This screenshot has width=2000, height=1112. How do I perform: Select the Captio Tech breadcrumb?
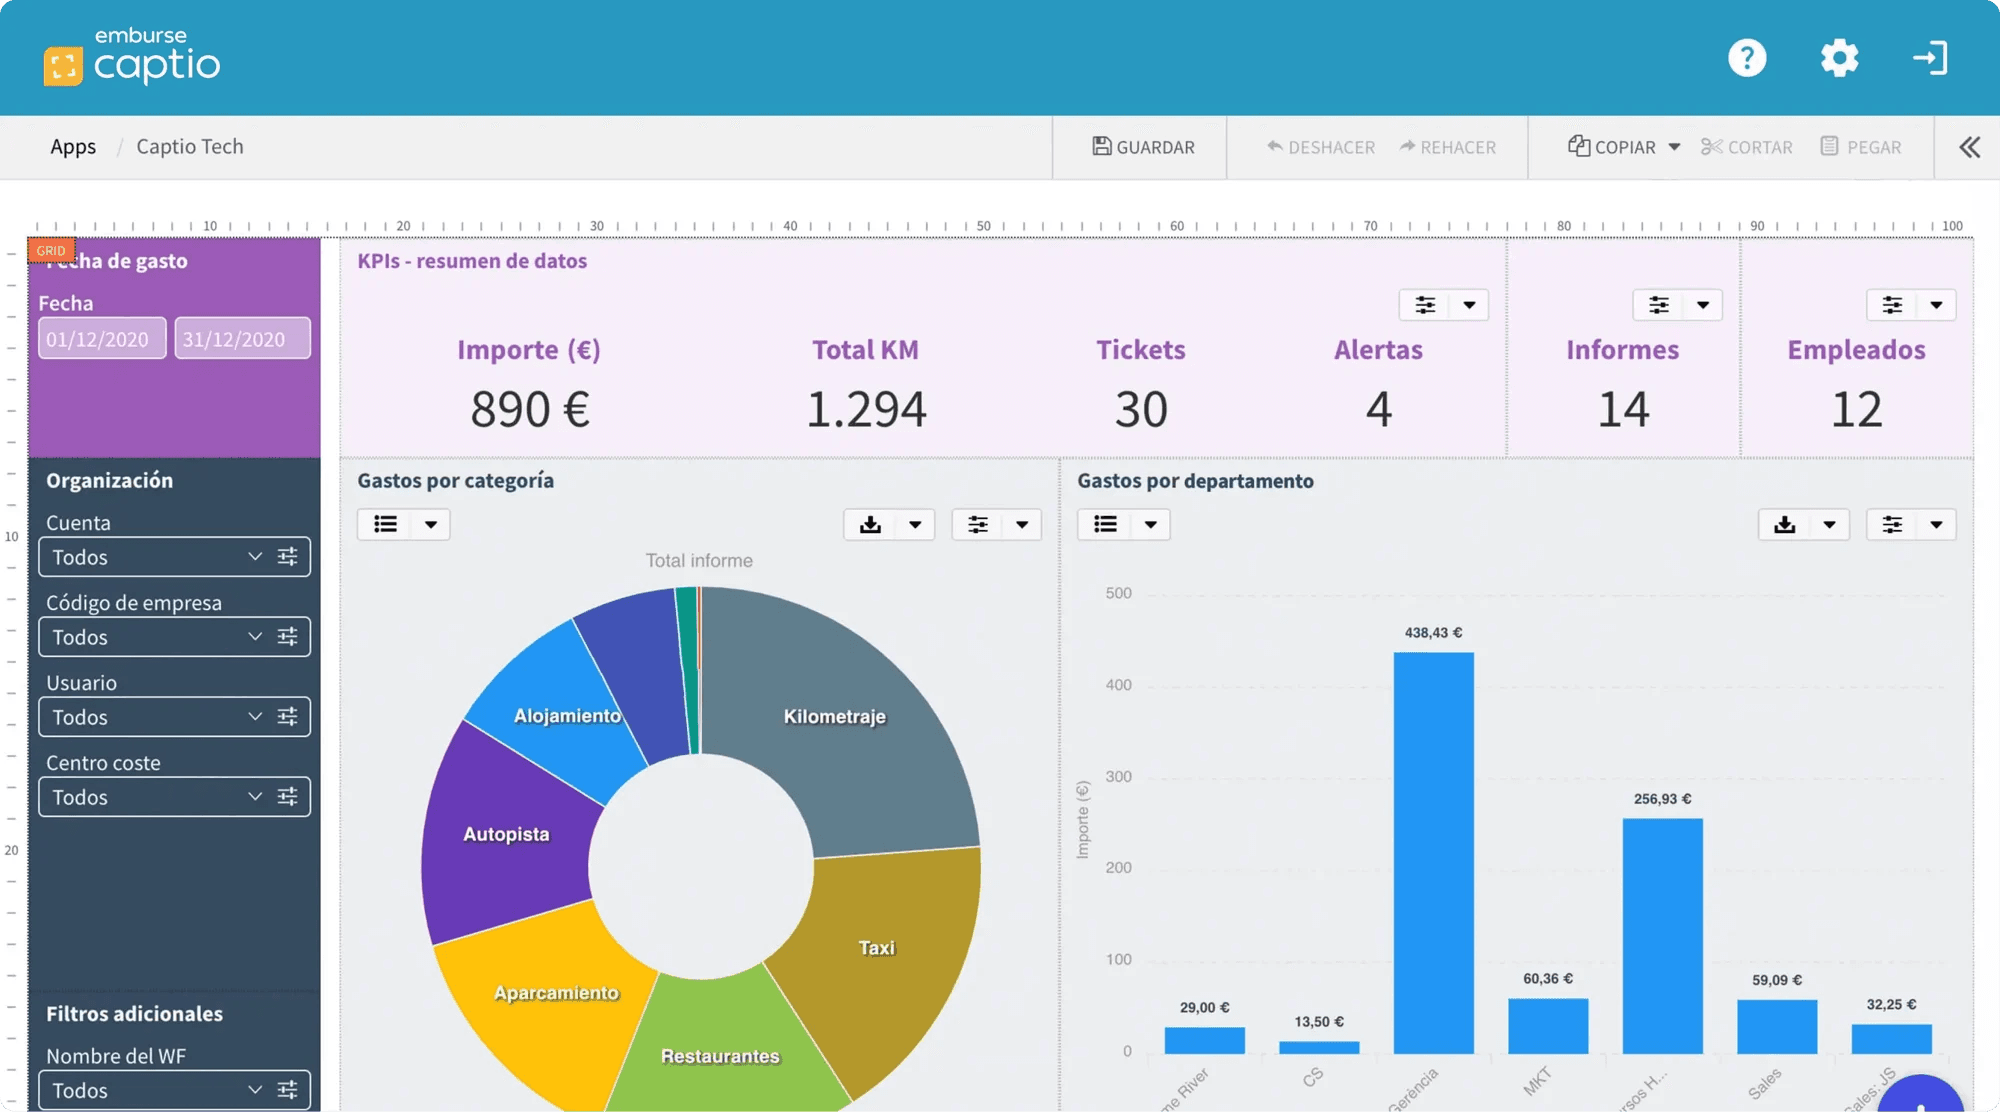[190, 147]
